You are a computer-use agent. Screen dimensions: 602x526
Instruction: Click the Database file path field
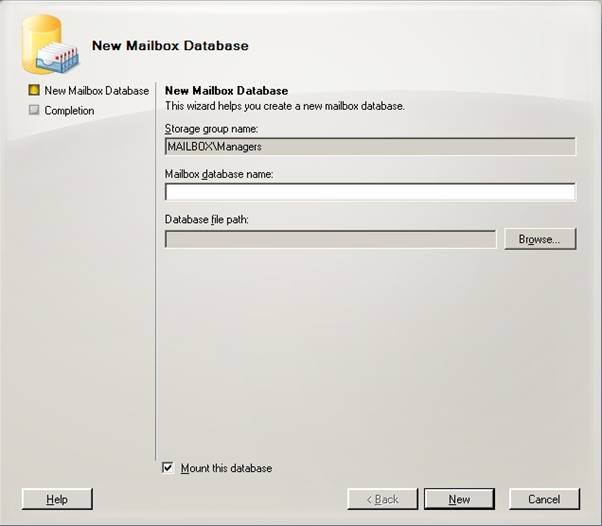click(x=331, y=239)
